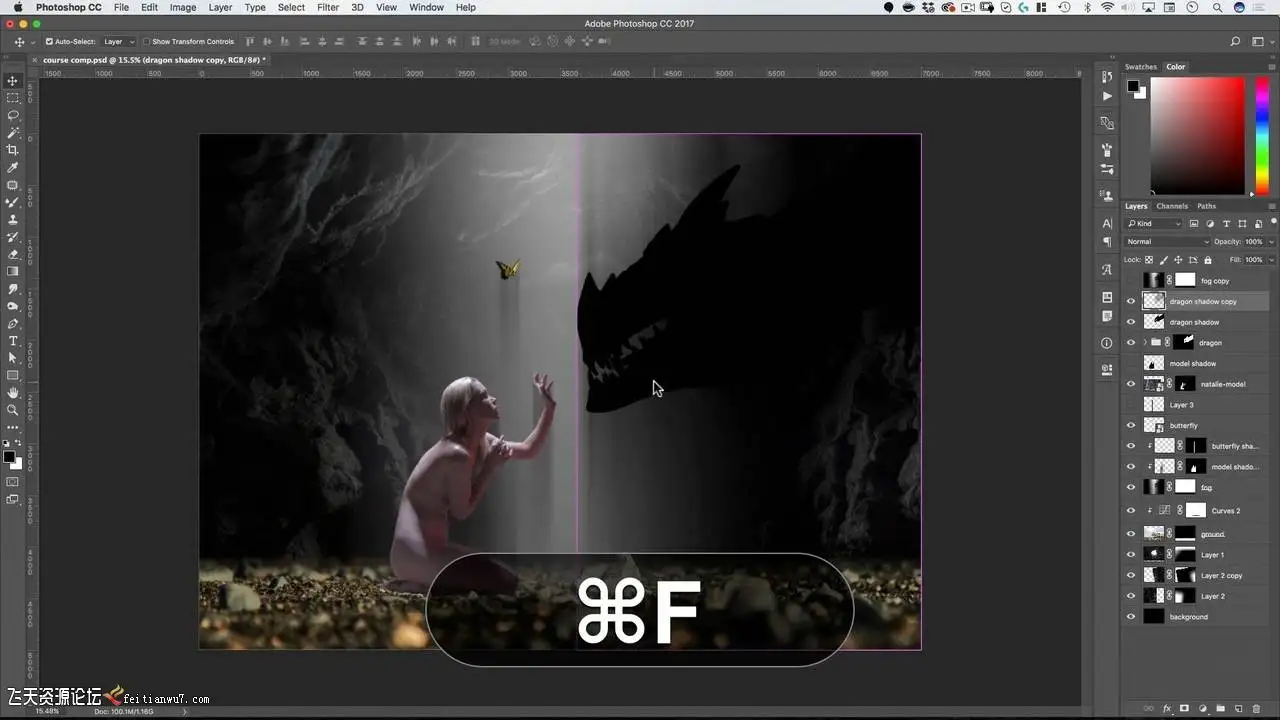
Task: Select the Brush tool
Action: pos(13,202)
